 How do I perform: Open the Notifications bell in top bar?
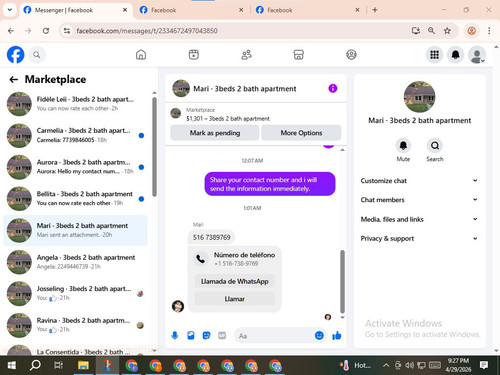tap(456, 55)
